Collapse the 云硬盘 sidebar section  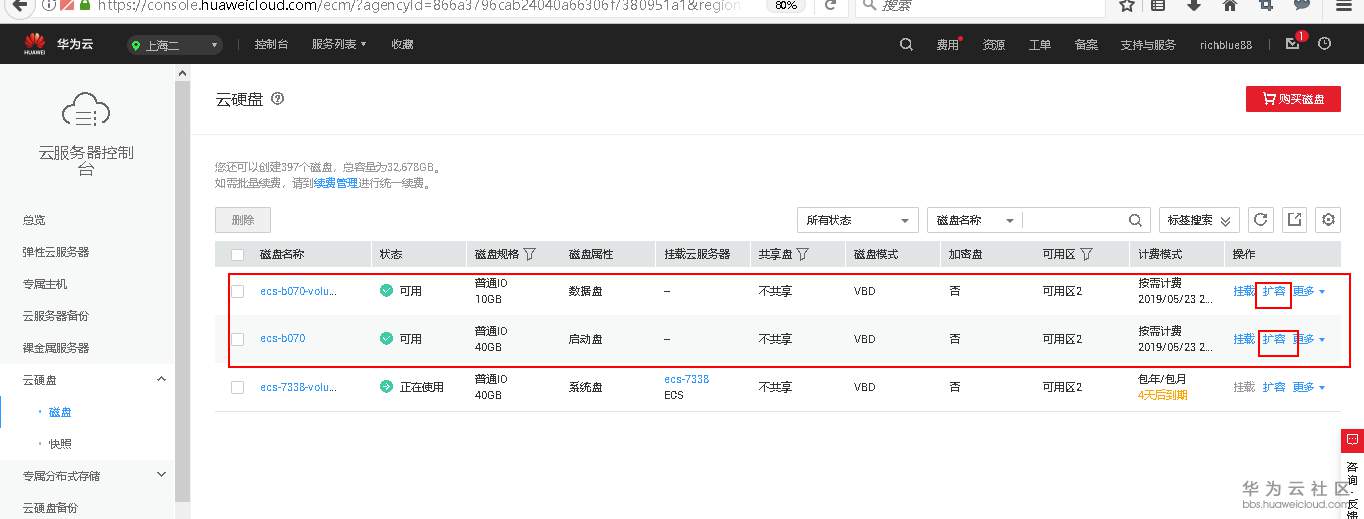coord(162,379)
